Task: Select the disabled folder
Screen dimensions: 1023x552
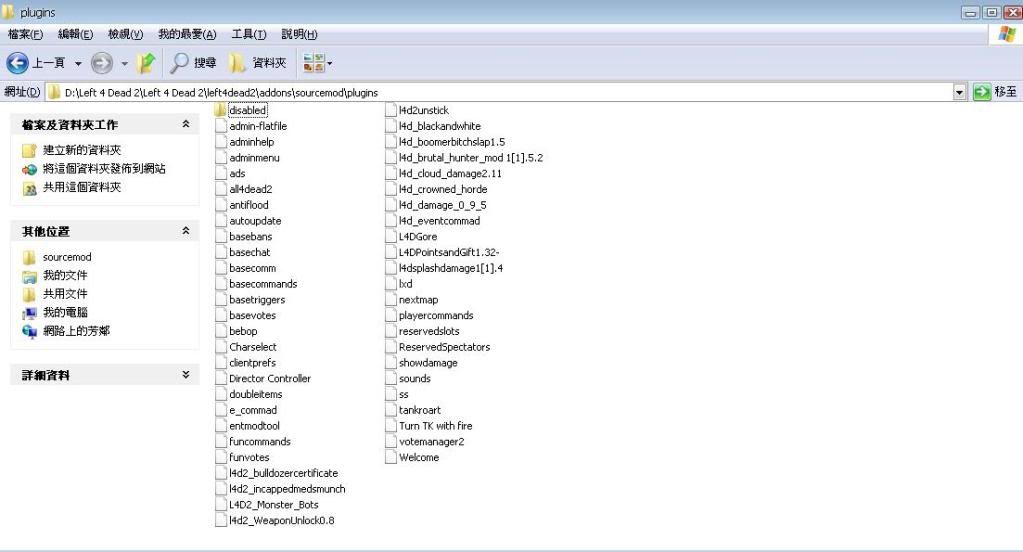Action: coord(247,110)
